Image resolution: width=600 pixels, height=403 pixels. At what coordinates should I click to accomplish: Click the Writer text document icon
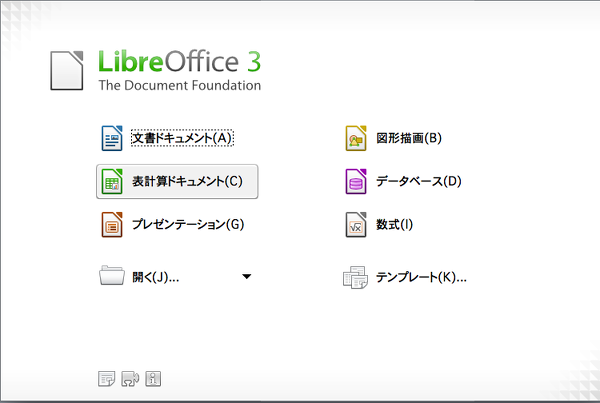tap(112, 138)
